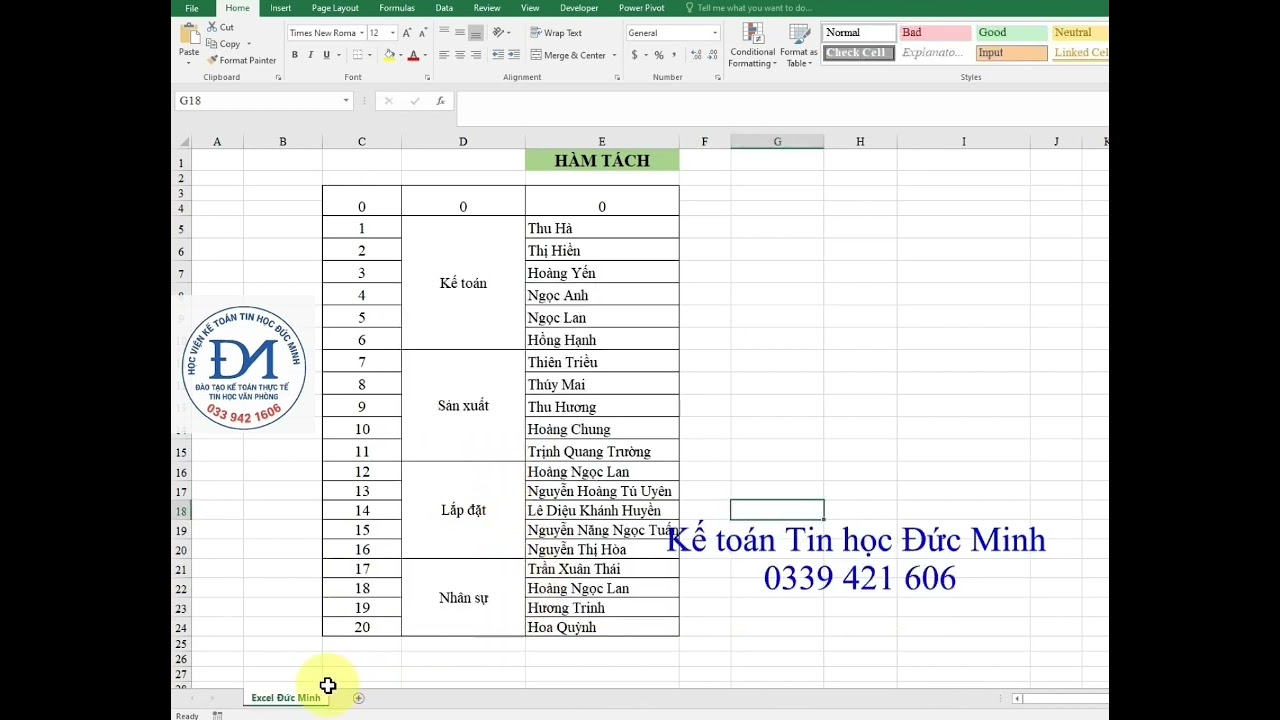
Task: Middle align cell content
Action: coord(460,33)
